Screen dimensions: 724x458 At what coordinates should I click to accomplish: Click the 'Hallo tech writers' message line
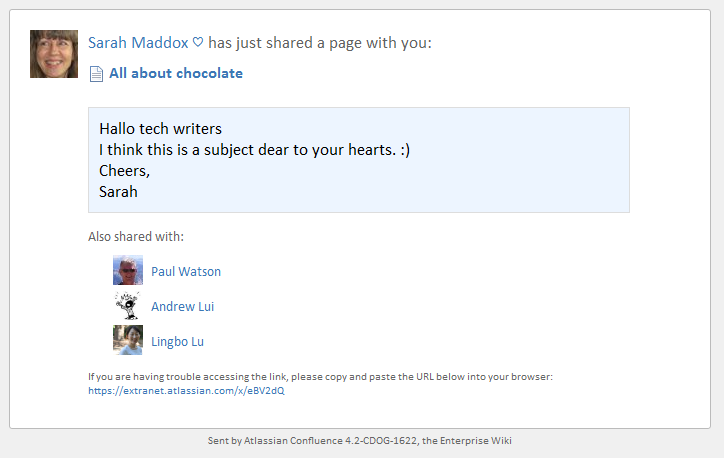pyautogui.click(x=161, y=129)
